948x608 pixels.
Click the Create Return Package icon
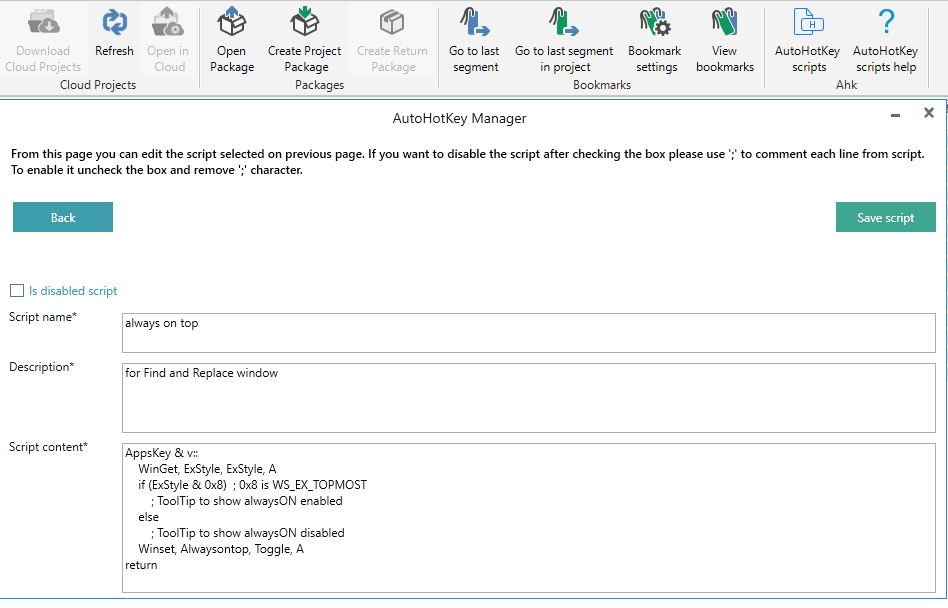[392, 22]
